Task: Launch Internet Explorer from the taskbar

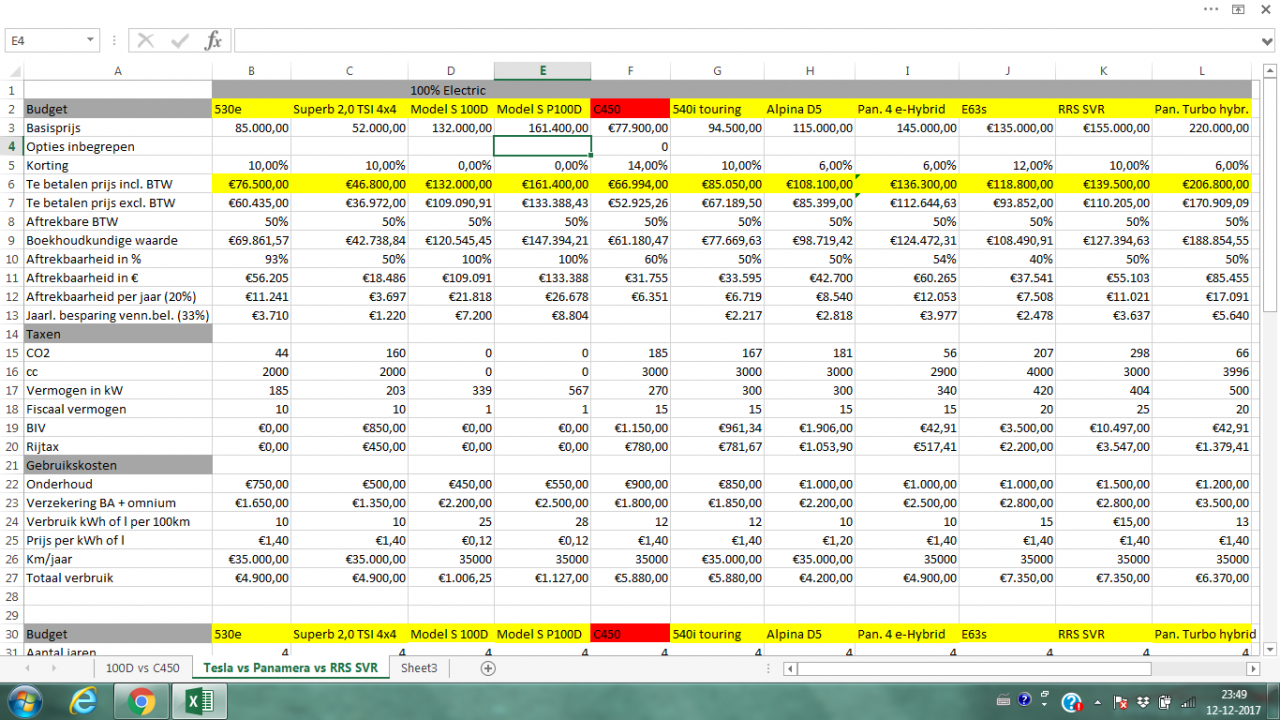Action: point(82,702)
